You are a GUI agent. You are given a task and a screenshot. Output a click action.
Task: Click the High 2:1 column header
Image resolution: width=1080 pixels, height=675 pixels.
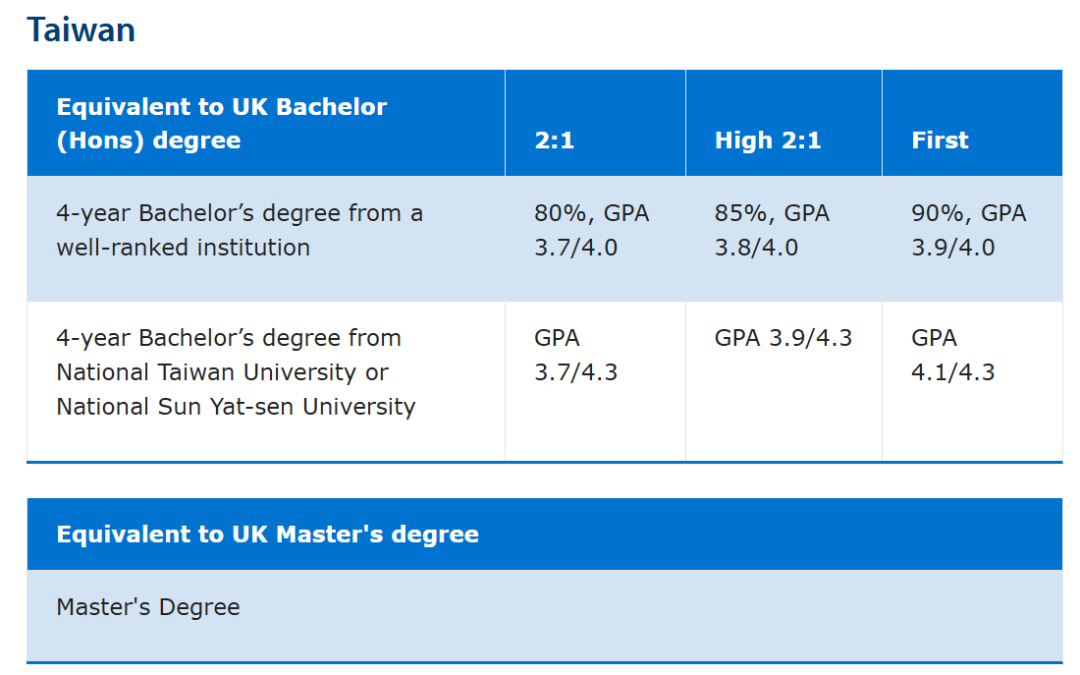point(784,123)
